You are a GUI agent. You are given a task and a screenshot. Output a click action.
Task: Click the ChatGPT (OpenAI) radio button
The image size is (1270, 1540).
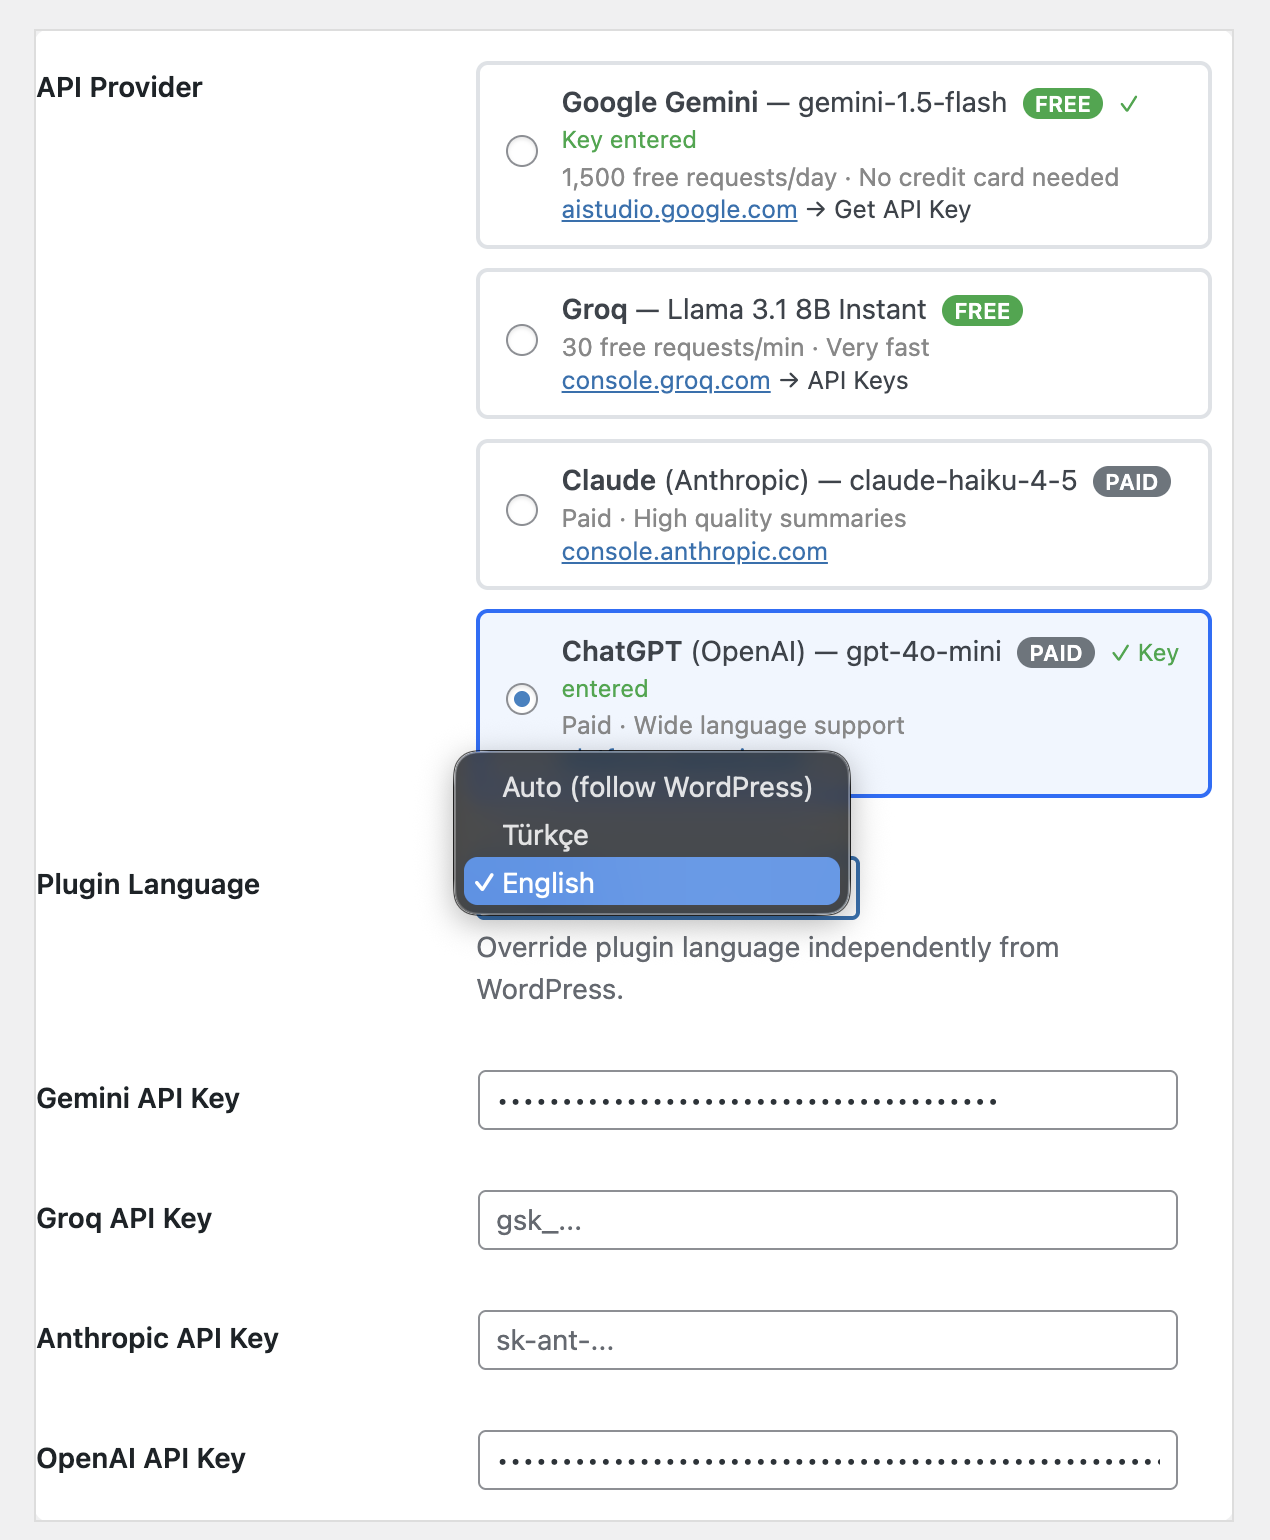(522, 698)
